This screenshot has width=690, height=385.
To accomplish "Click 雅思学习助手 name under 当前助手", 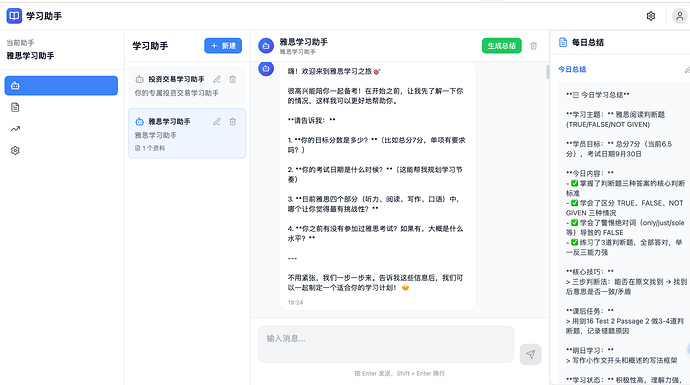I will click(x=30, y=55).
